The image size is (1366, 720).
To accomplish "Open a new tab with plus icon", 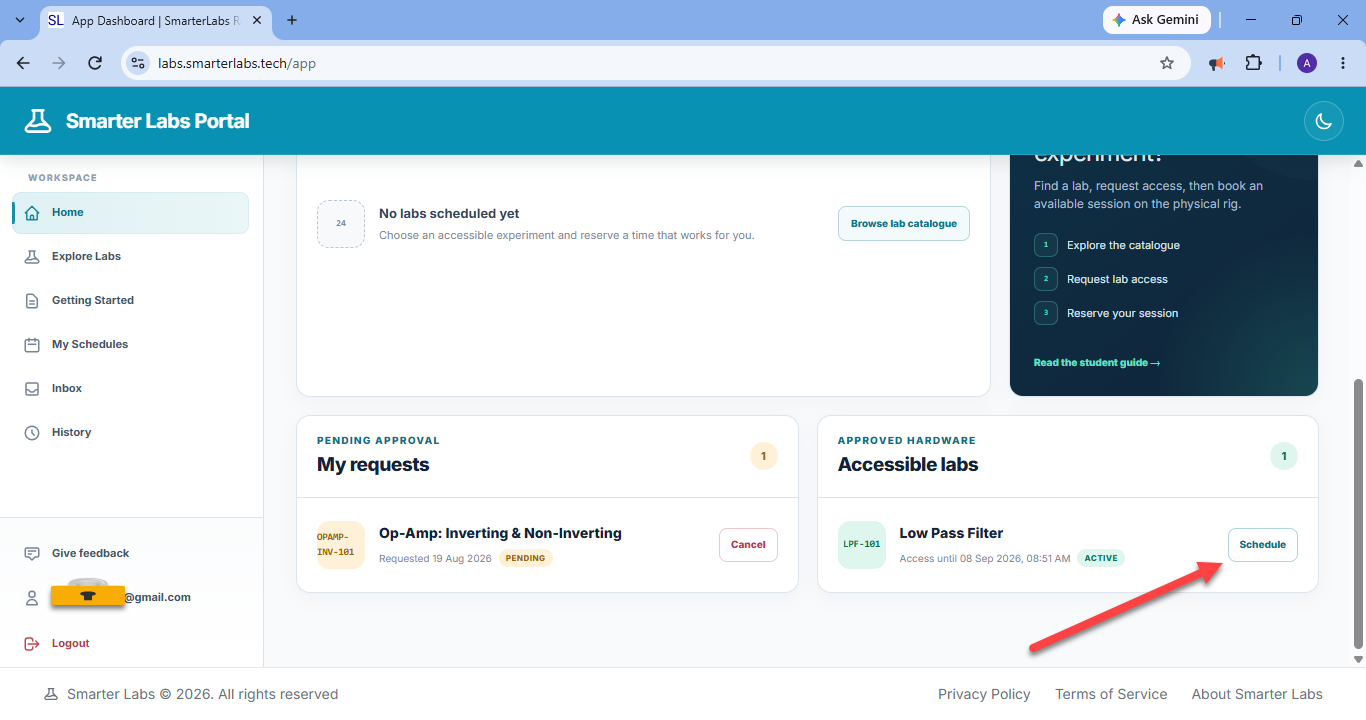I will 292,20.
